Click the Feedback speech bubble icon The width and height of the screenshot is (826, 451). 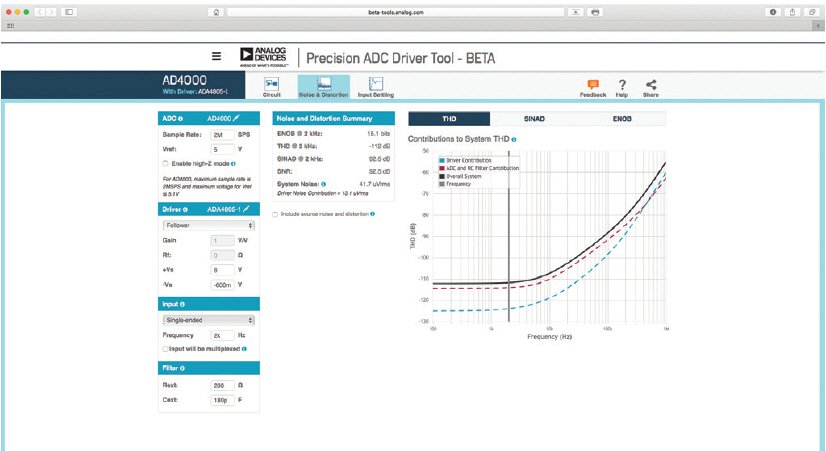[593, 85]
